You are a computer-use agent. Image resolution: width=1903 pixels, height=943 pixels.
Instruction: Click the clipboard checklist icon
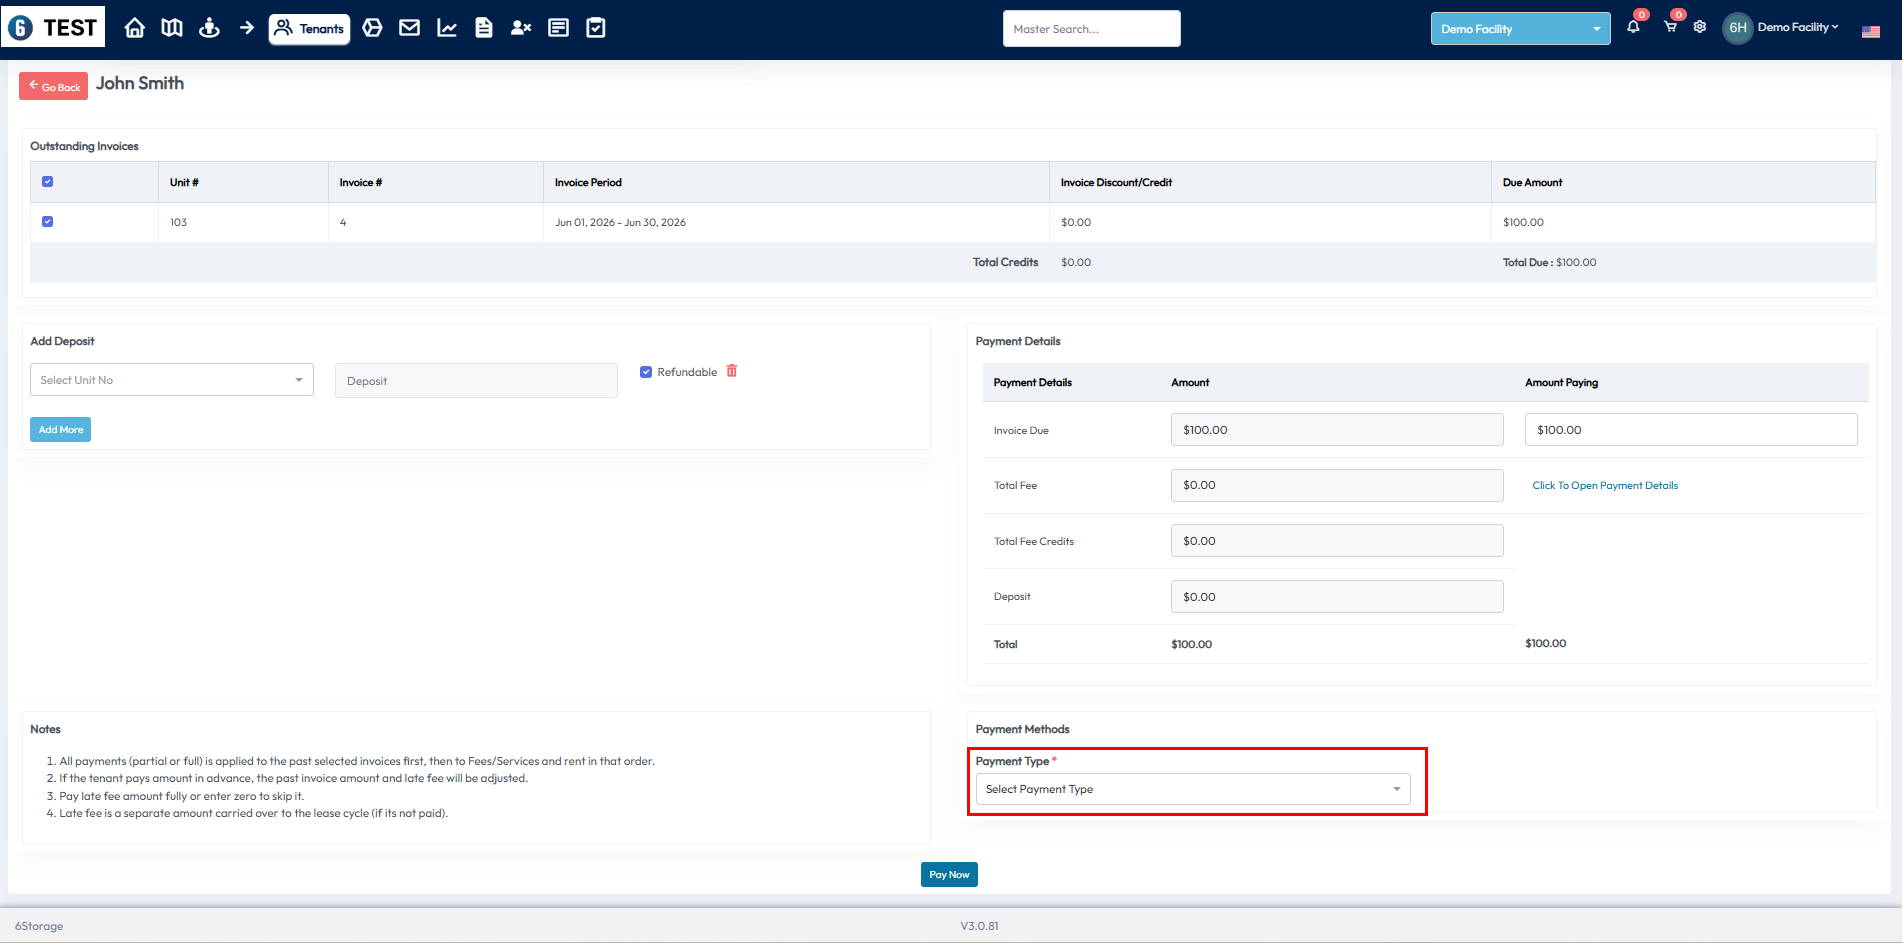point(596,28)
